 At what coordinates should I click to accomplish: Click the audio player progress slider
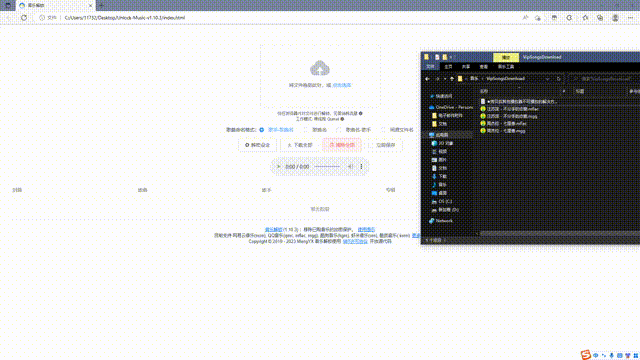tap(327, 167)
